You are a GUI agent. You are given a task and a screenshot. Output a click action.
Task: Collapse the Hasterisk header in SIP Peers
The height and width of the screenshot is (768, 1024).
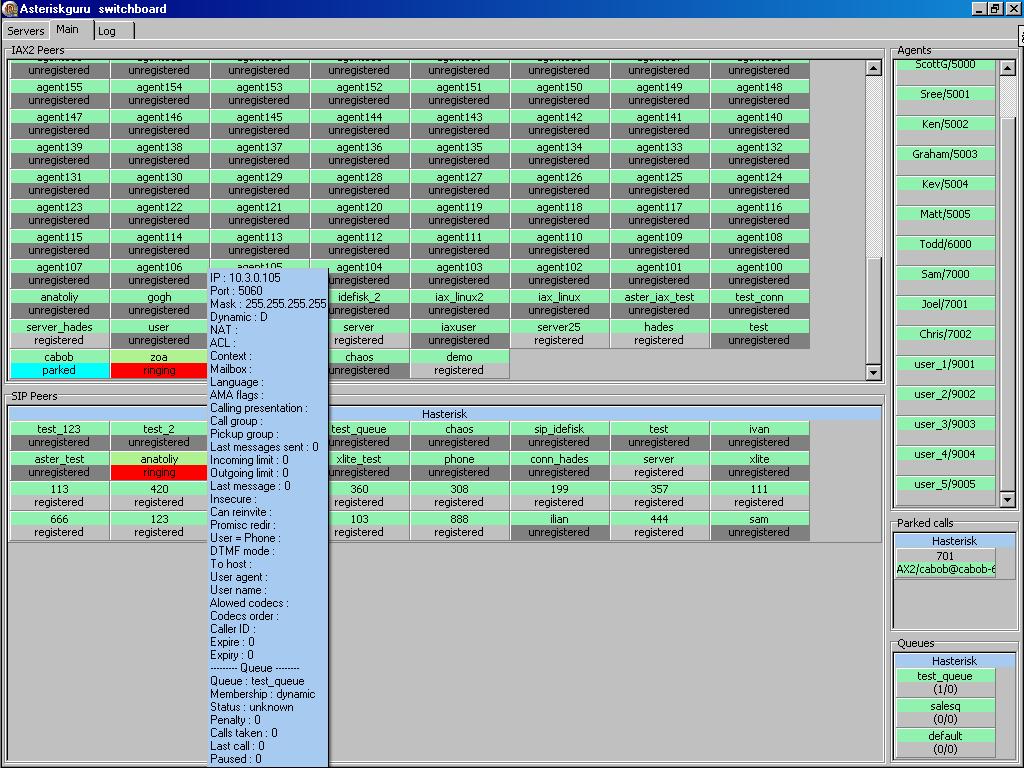[445, 414]
